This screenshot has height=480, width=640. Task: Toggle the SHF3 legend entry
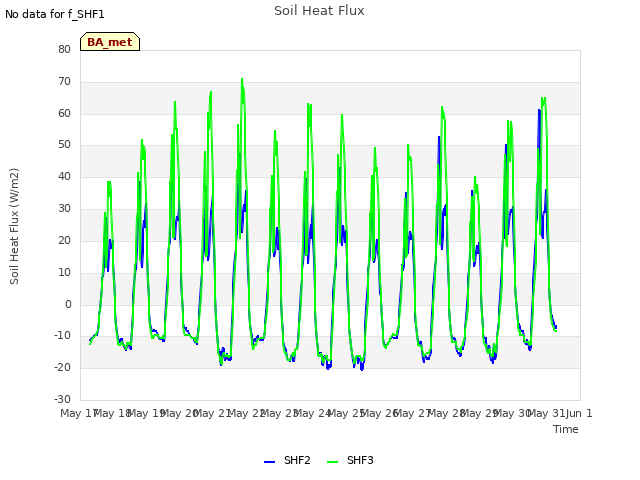click(x=350, y=460)
